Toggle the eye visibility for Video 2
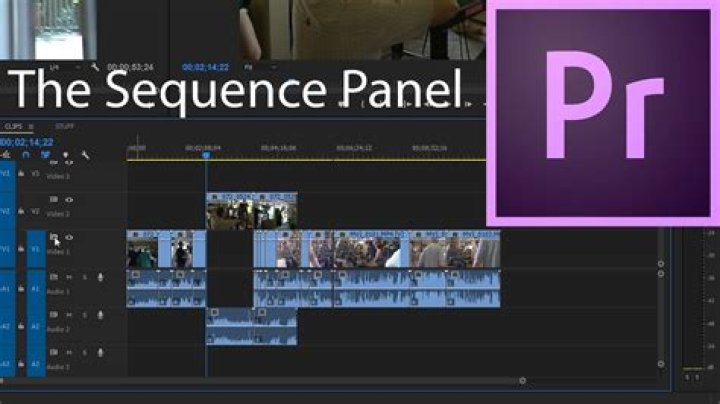This screenshot has height=404, width=720. [x=69, y=200]
